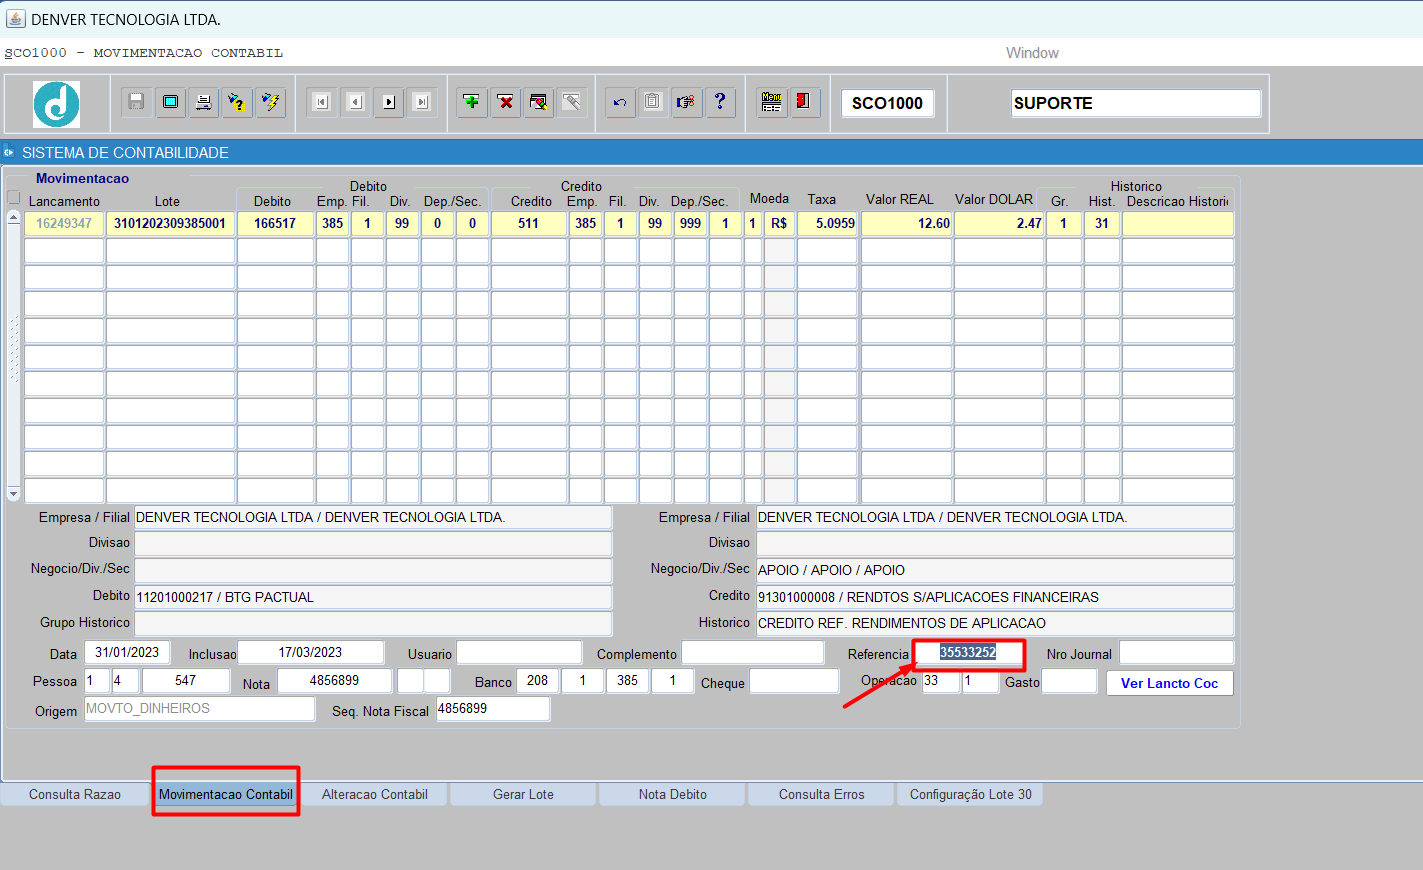1423x870 pixels.
Task: Click the Valor DOLAR cell 2.47
Action: point(999,224)
